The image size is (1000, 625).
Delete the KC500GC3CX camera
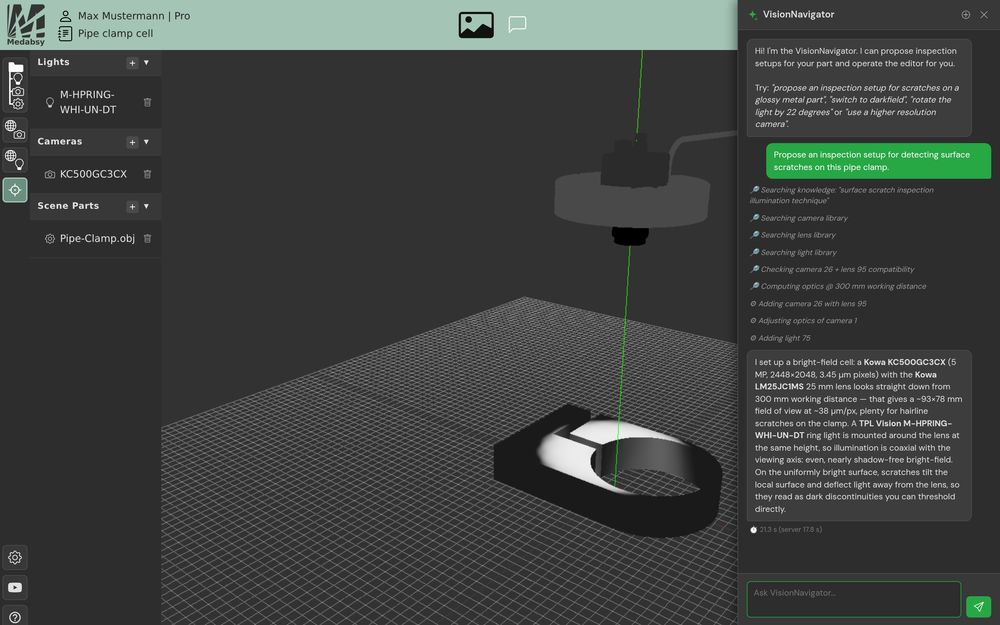(147, 174)
